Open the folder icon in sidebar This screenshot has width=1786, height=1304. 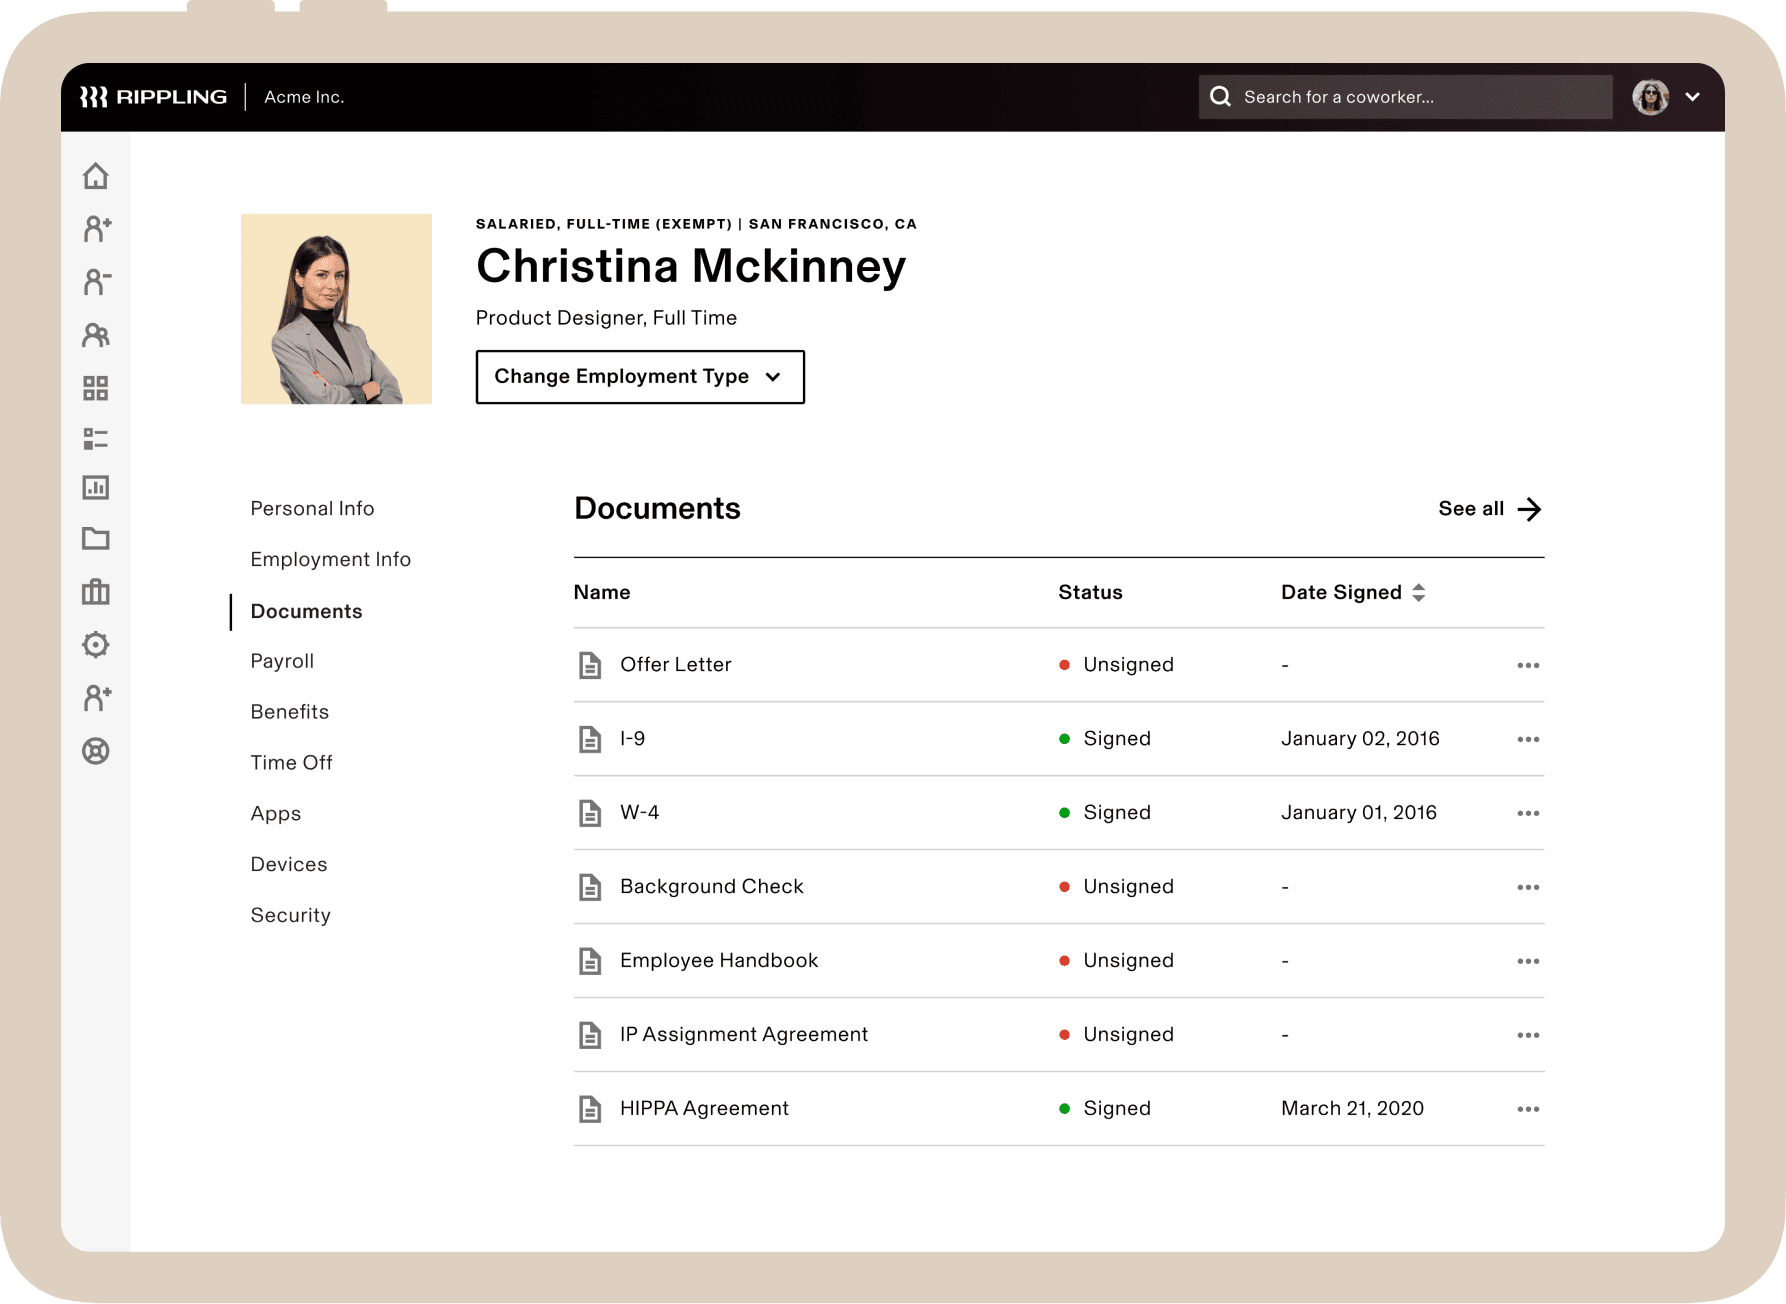point(96,539)
